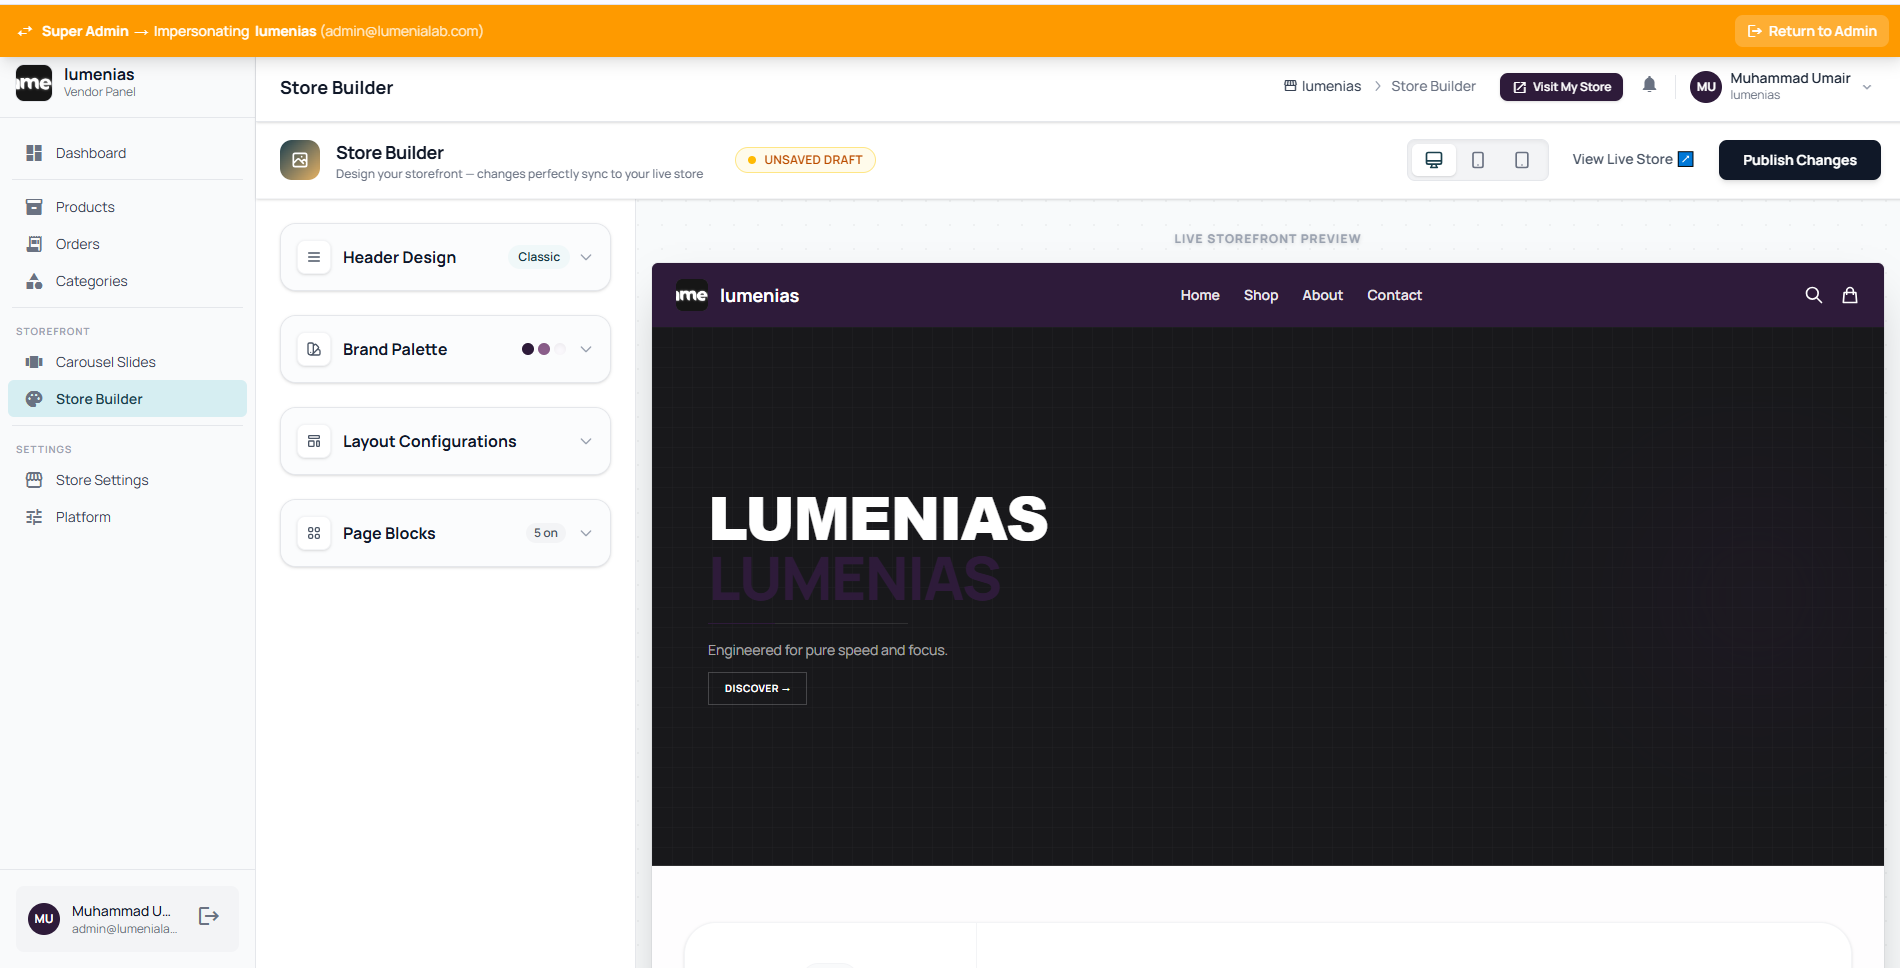Screen dimensions: 1900x968
Task: Click 'Engineered for pure speed and focus.' text
Action: [x=827, y=650]
